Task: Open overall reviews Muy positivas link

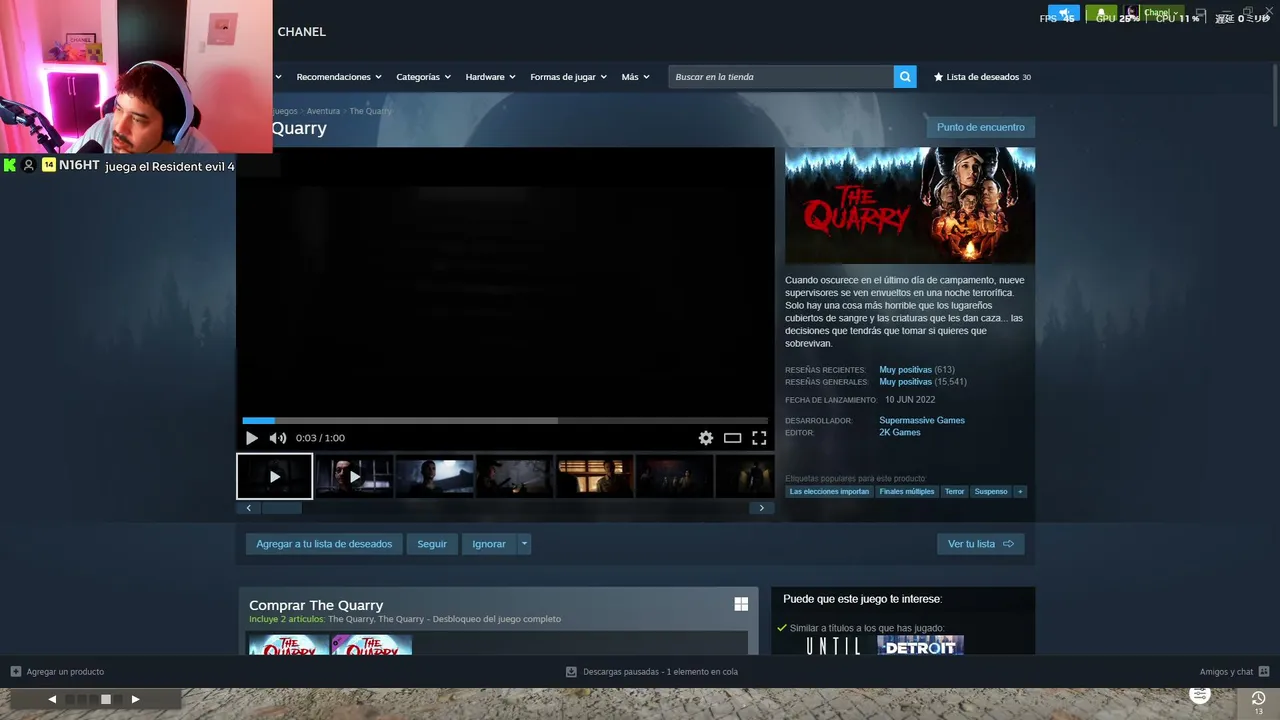Action: coord(905,382)
